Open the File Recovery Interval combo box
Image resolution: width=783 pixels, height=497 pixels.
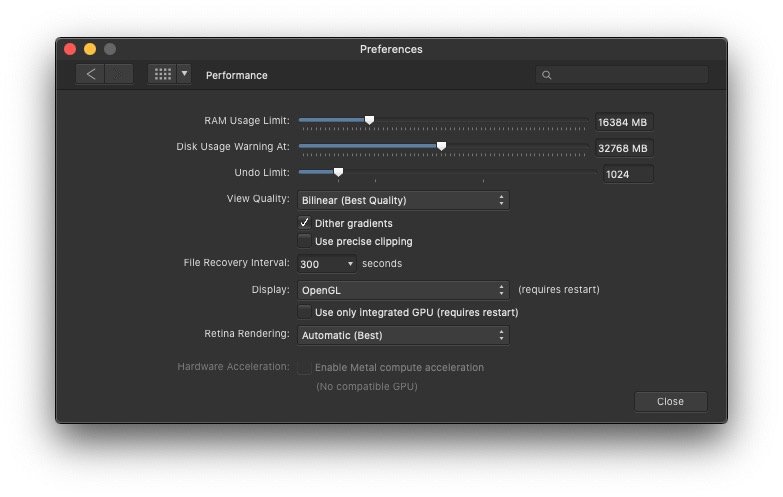(327, 264)
